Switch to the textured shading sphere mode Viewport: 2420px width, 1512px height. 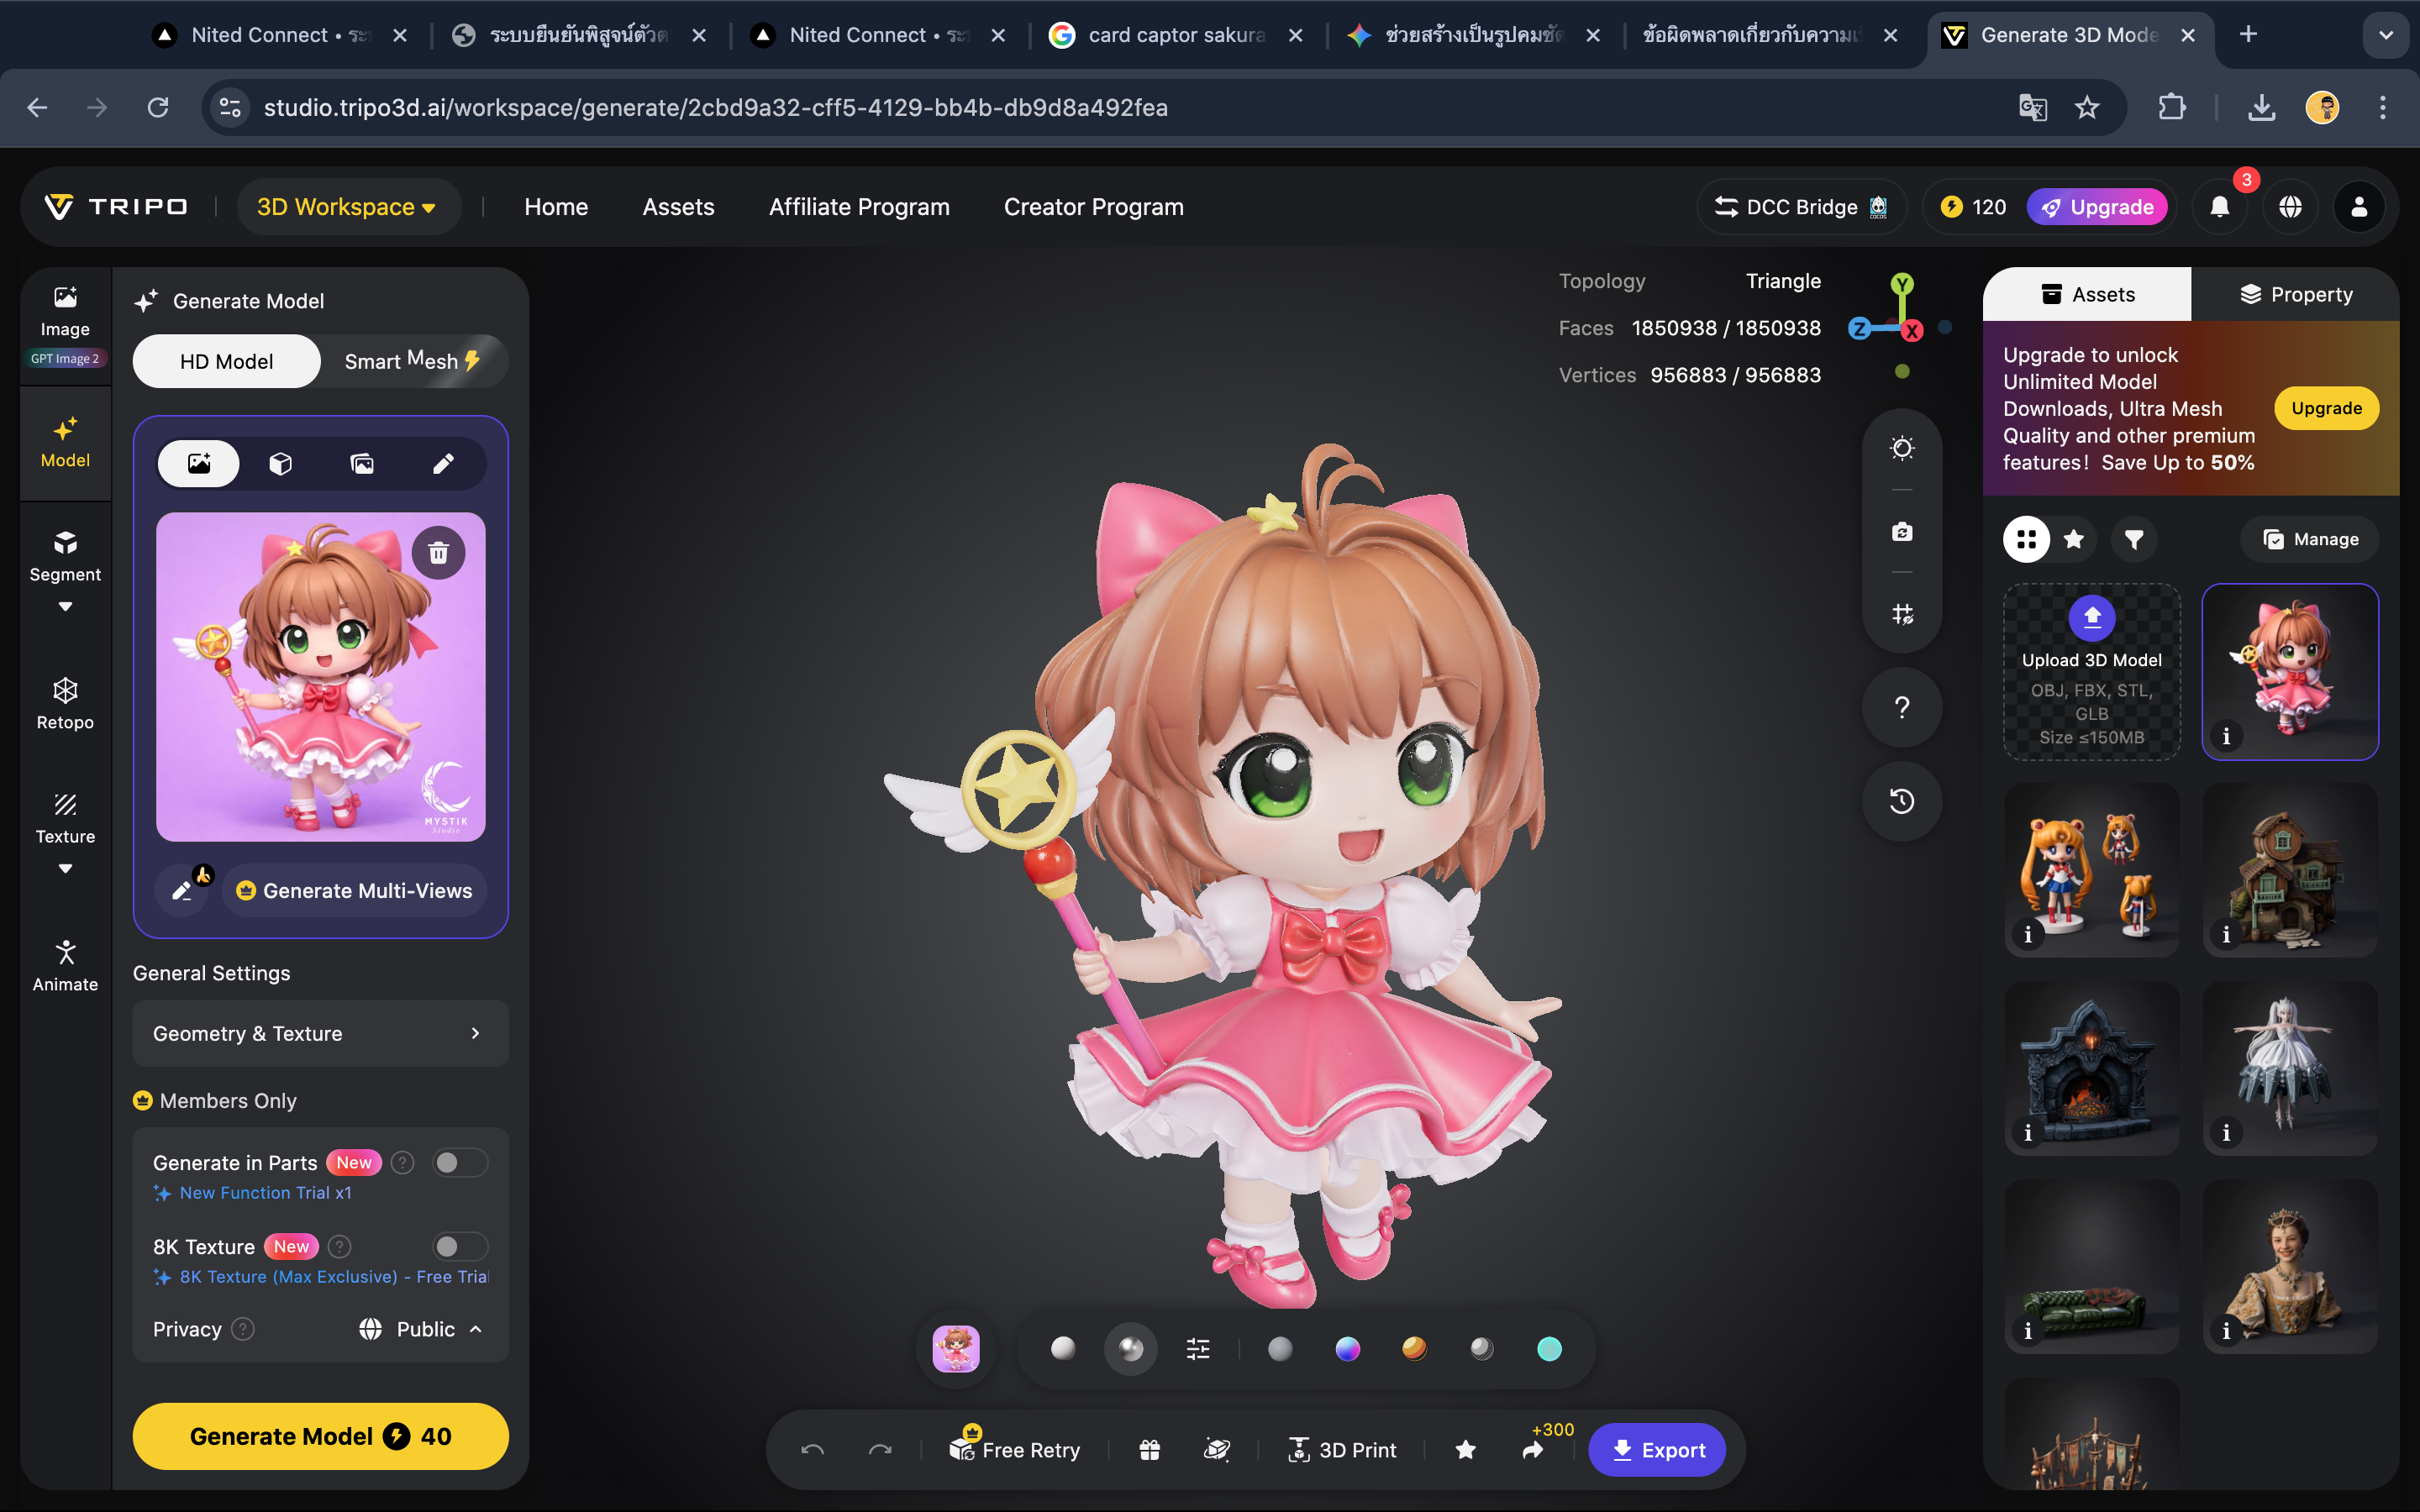1130,1349
